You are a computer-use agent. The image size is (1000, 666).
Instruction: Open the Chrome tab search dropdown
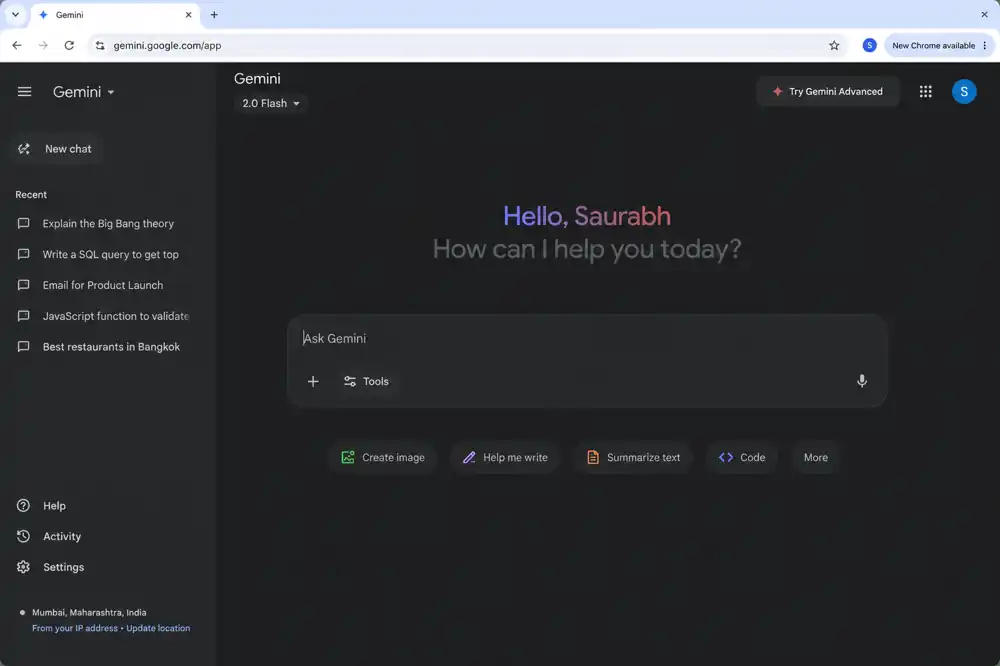pos(15,15)
